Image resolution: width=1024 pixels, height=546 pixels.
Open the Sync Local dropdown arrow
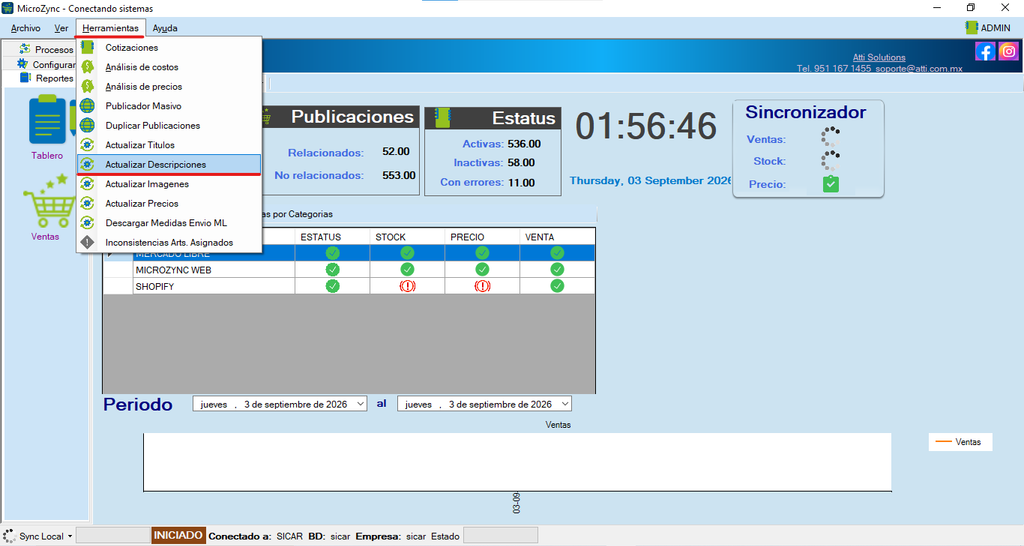point(70,537)
